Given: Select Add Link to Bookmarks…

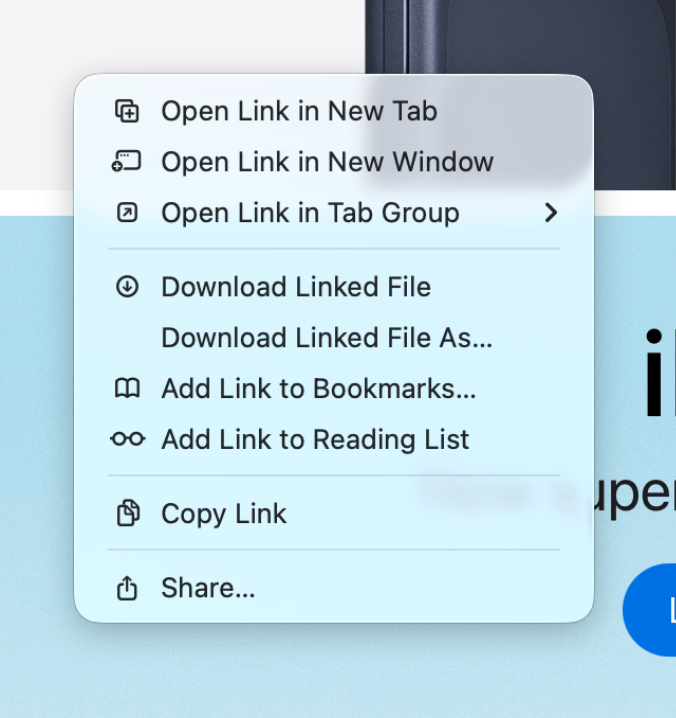Looking at the screenshot, I should [334, 388].
